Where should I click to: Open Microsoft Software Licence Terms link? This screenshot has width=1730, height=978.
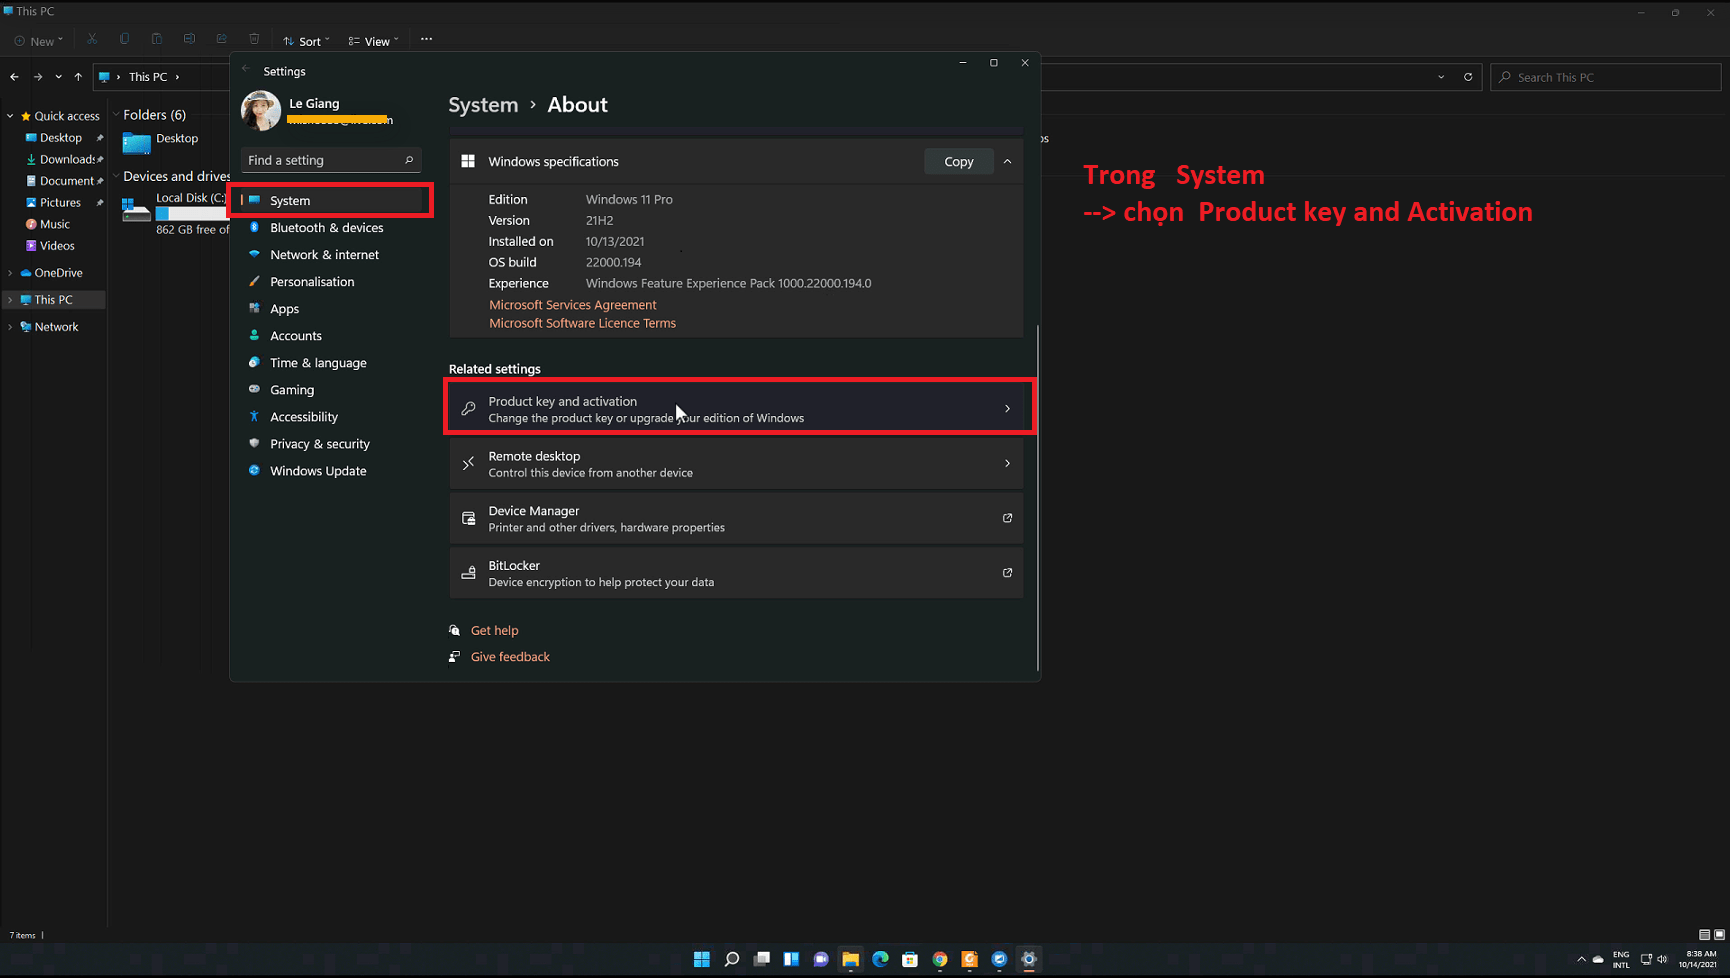pos(582,322)
